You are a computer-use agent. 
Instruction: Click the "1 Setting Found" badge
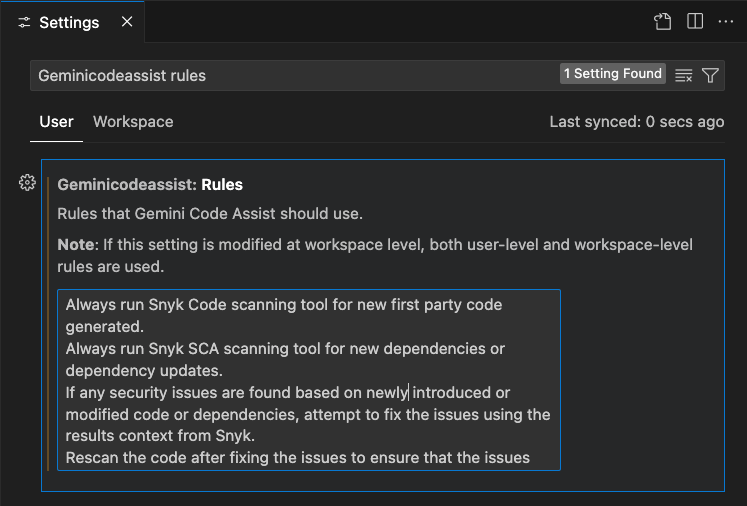point(613,74)
